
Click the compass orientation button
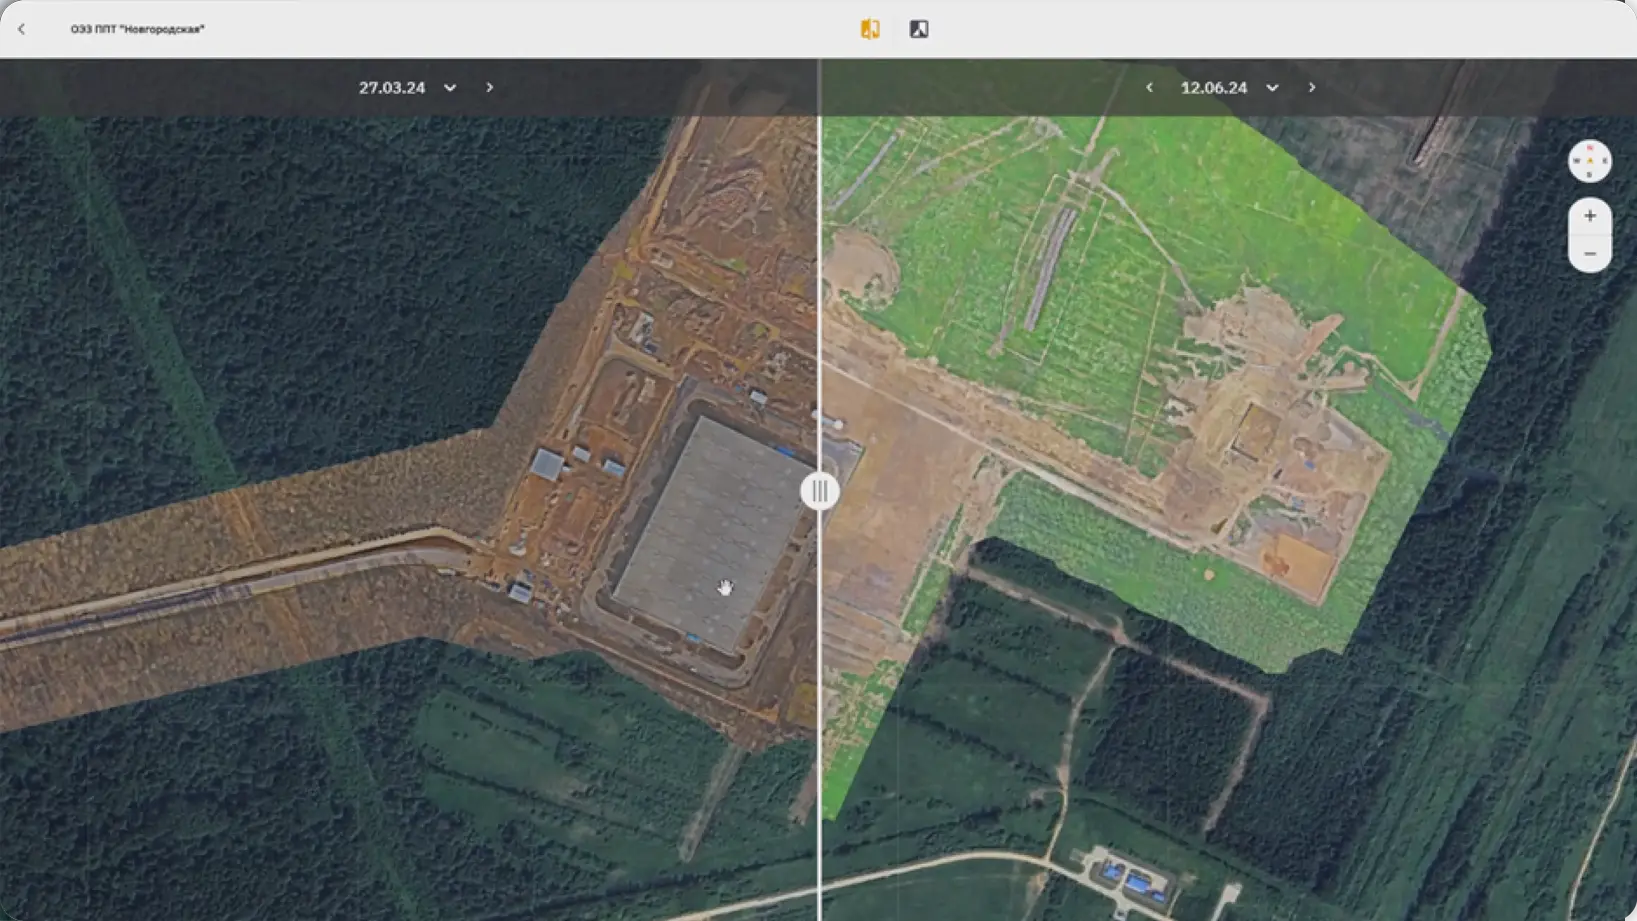(1589, 161)
